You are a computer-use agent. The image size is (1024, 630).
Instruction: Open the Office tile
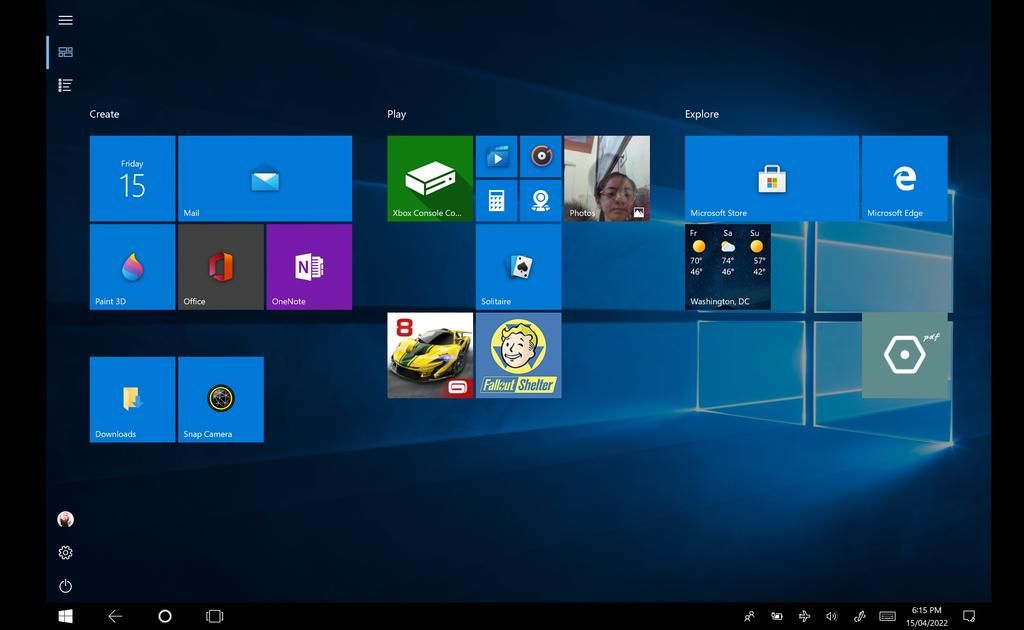221,267
